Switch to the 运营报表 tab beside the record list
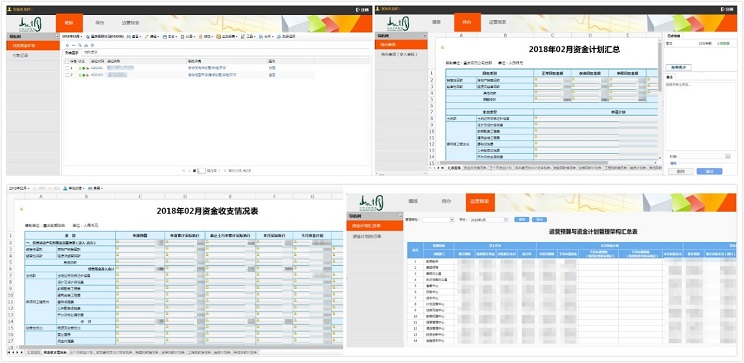The width and height of the screenshot is (744, 363). point(130,22)
